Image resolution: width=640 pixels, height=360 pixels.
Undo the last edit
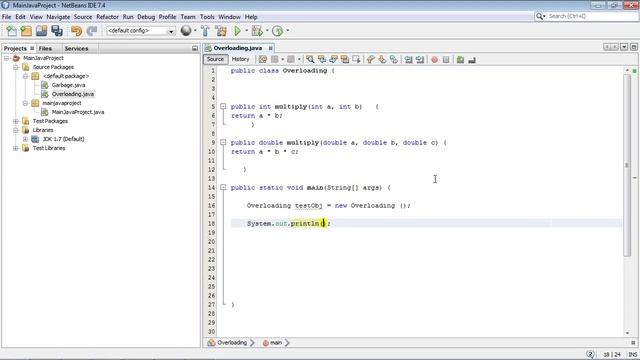(76, 31)
